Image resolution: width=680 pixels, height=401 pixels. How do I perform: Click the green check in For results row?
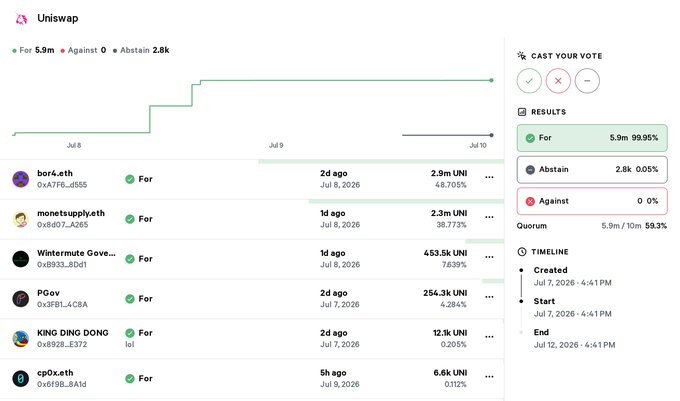pyautogui.click(x=530, y=138)
